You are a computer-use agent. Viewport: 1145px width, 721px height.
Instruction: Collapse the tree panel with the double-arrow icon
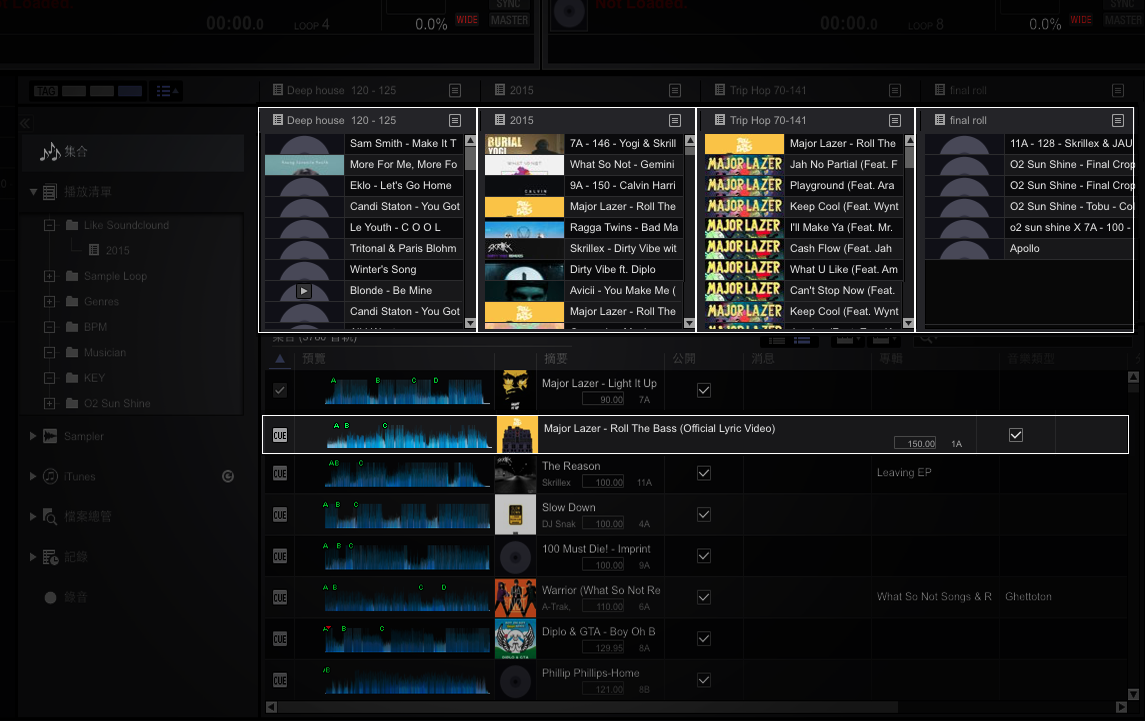(25, 123)
